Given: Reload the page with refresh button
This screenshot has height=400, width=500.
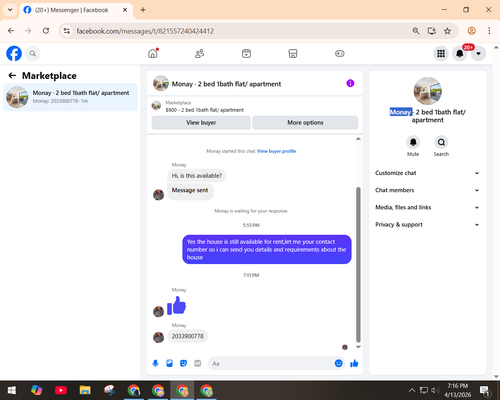Looking at the screenshot, I should 46,31.
